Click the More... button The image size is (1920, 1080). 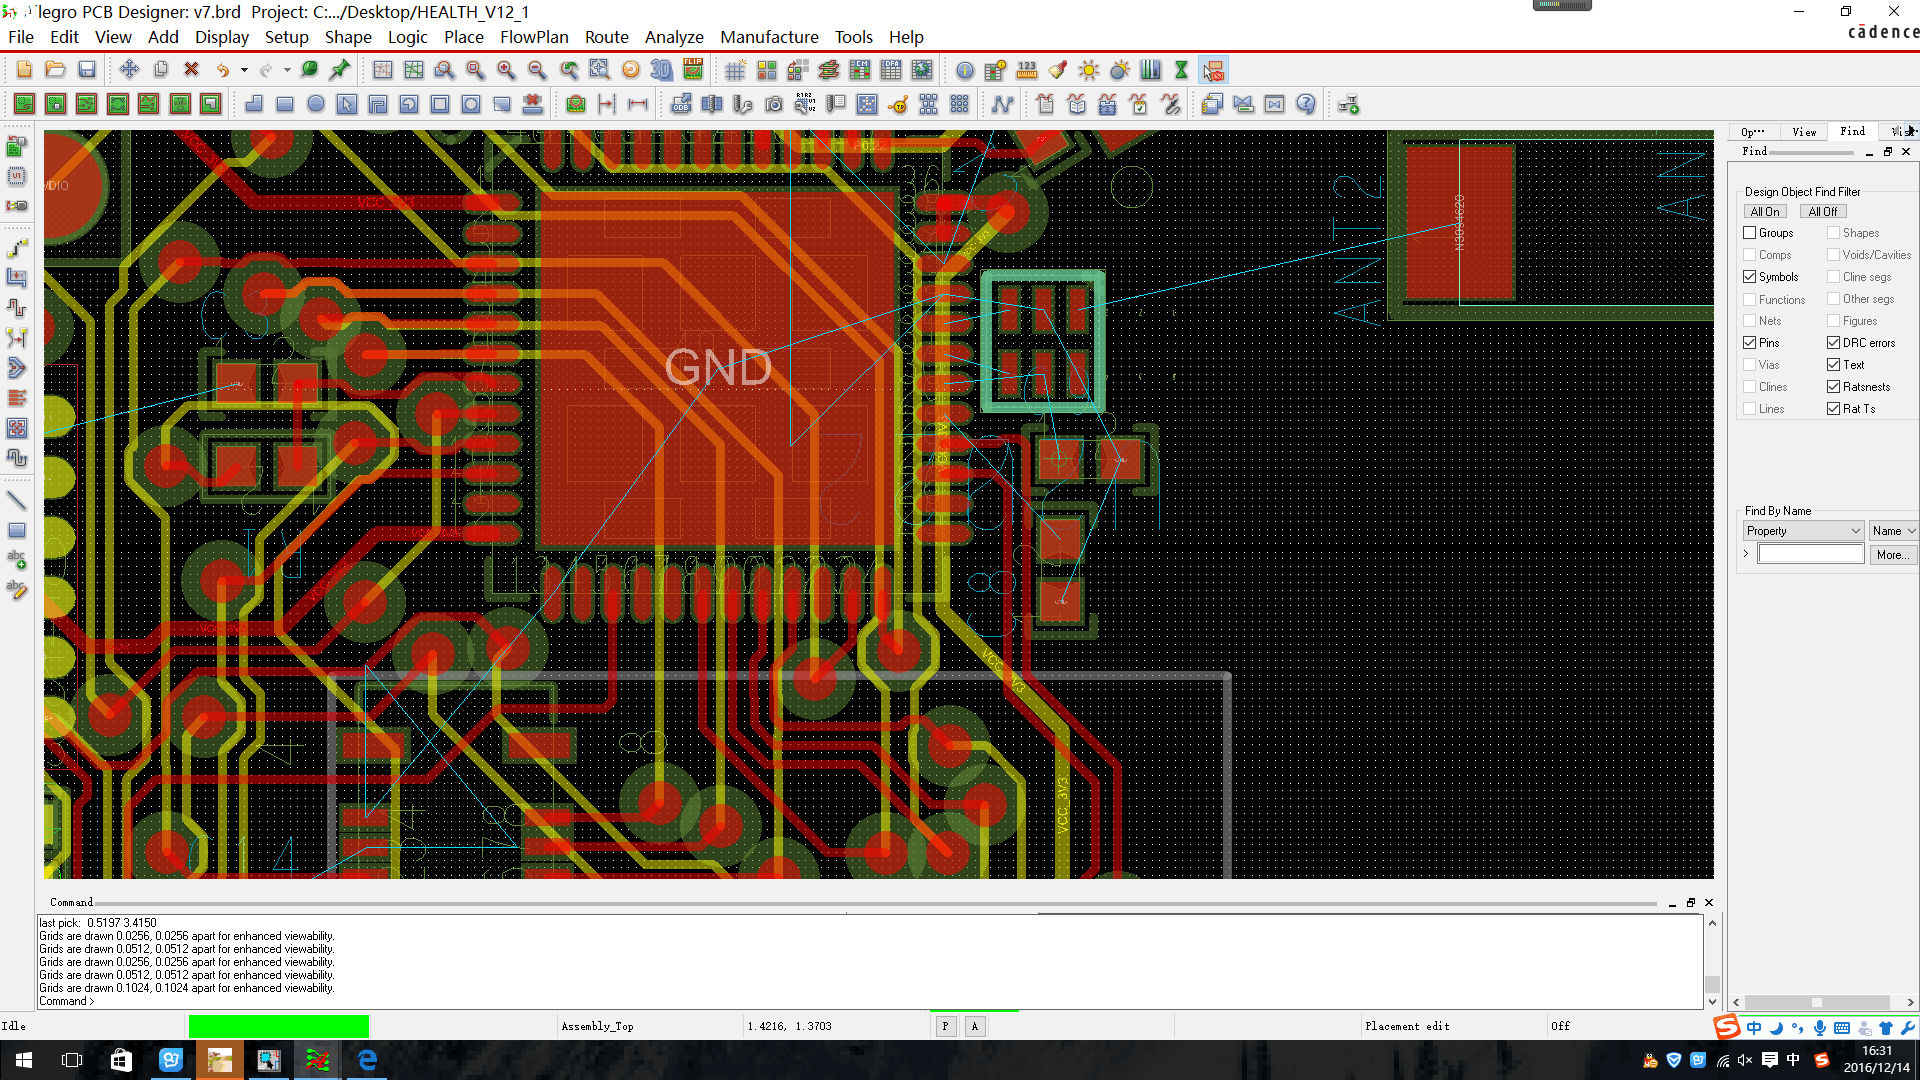coord(1891,555)
